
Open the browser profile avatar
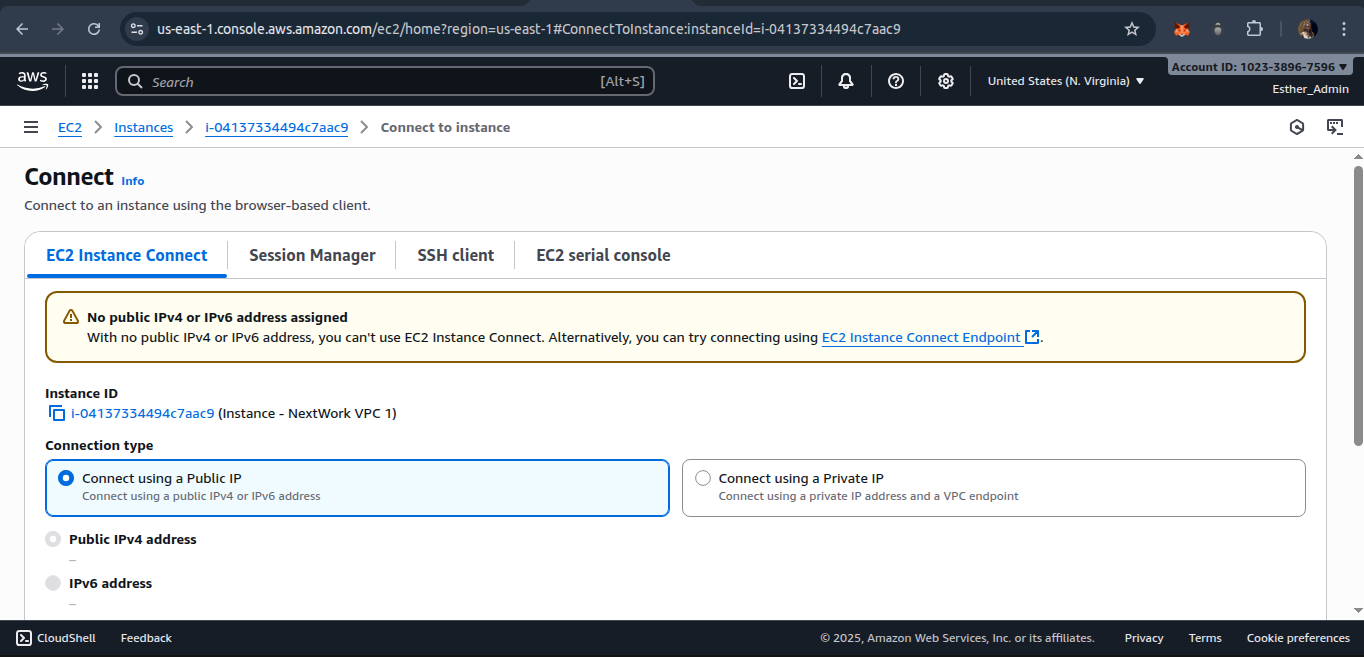1307,29
